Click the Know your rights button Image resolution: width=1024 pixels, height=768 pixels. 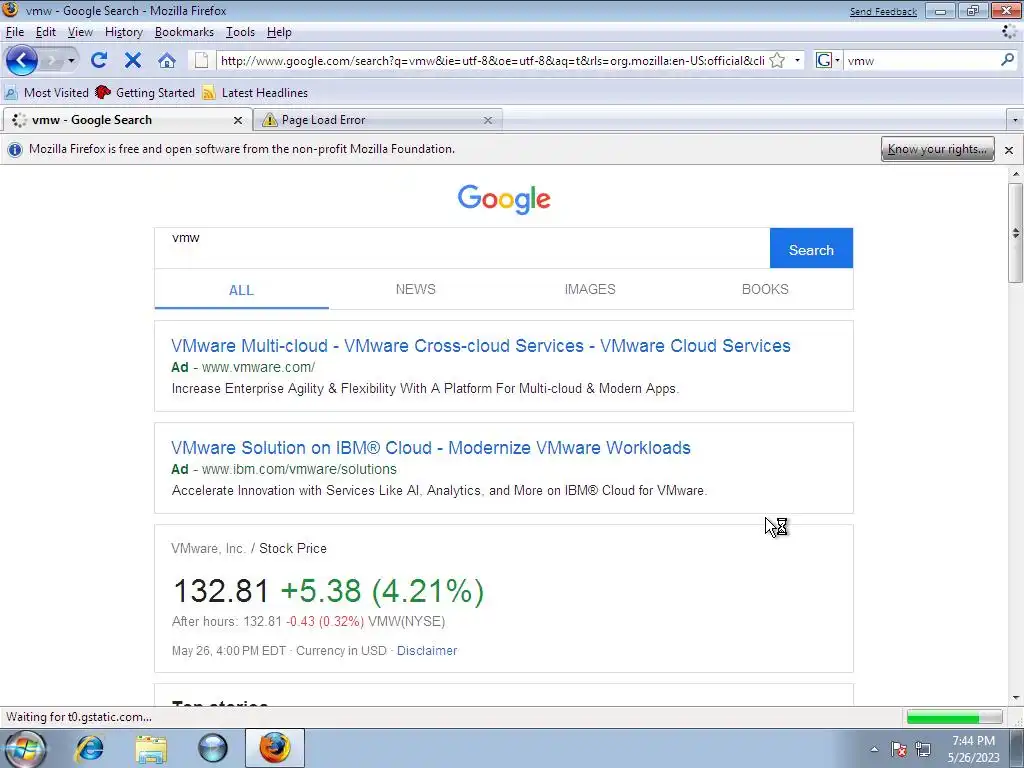(x=937, y=149)
